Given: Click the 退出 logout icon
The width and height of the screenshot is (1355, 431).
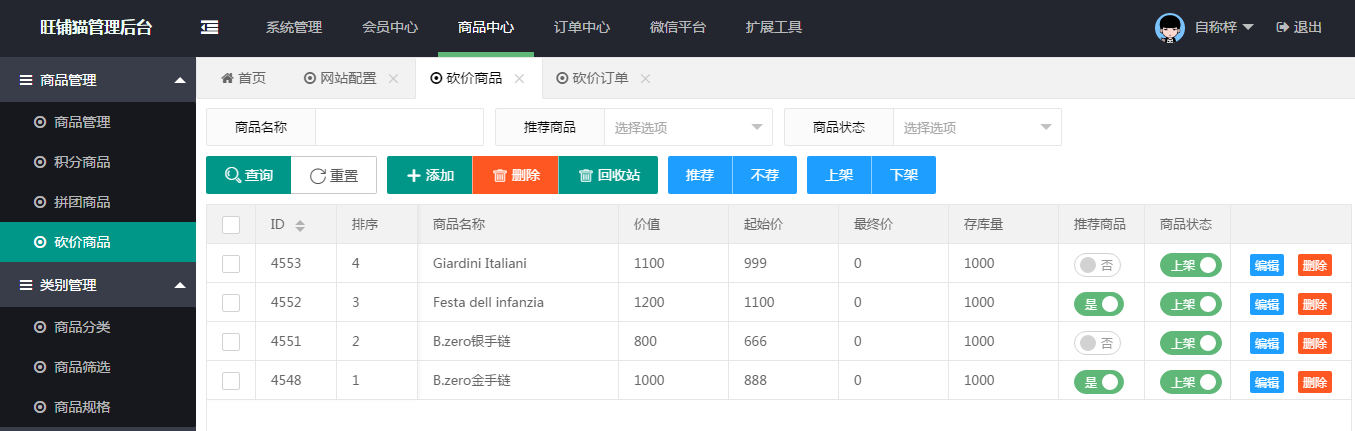Looking at the screenshot, I should pyautogui.click(x=1282, y=28).
